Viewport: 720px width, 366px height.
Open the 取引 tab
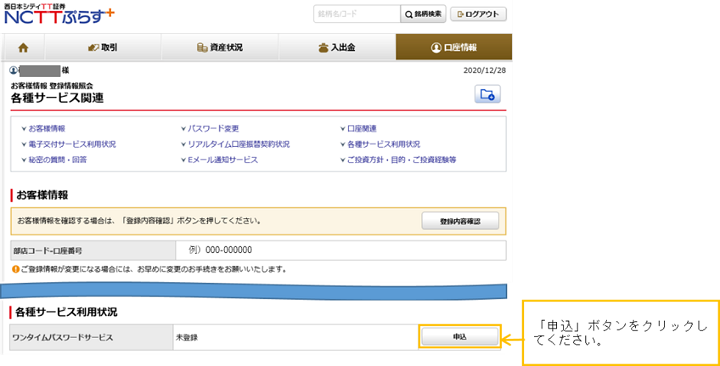(x=103, y=47)
